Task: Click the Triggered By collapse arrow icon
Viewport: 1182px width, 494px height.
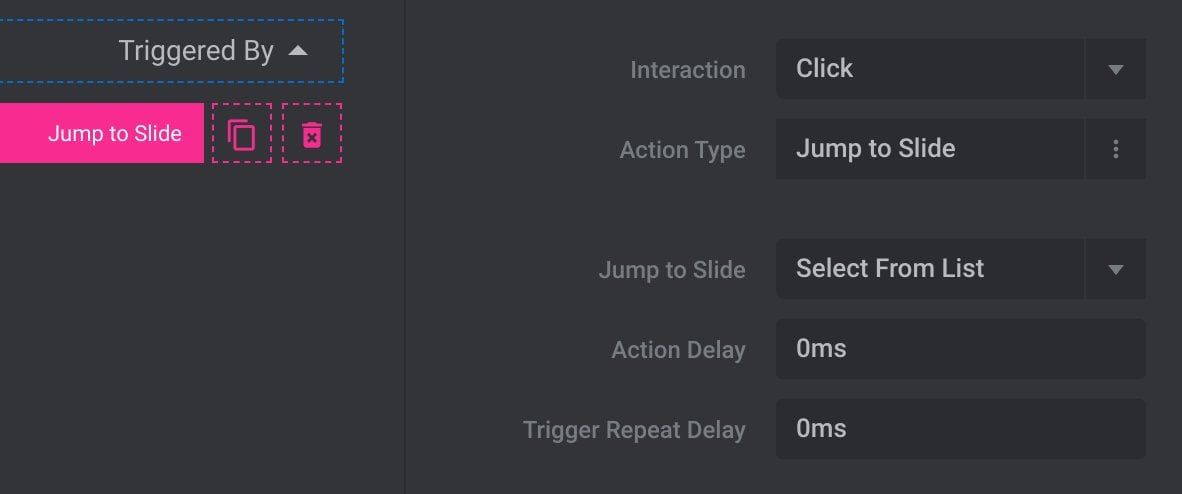Action: 299,51
